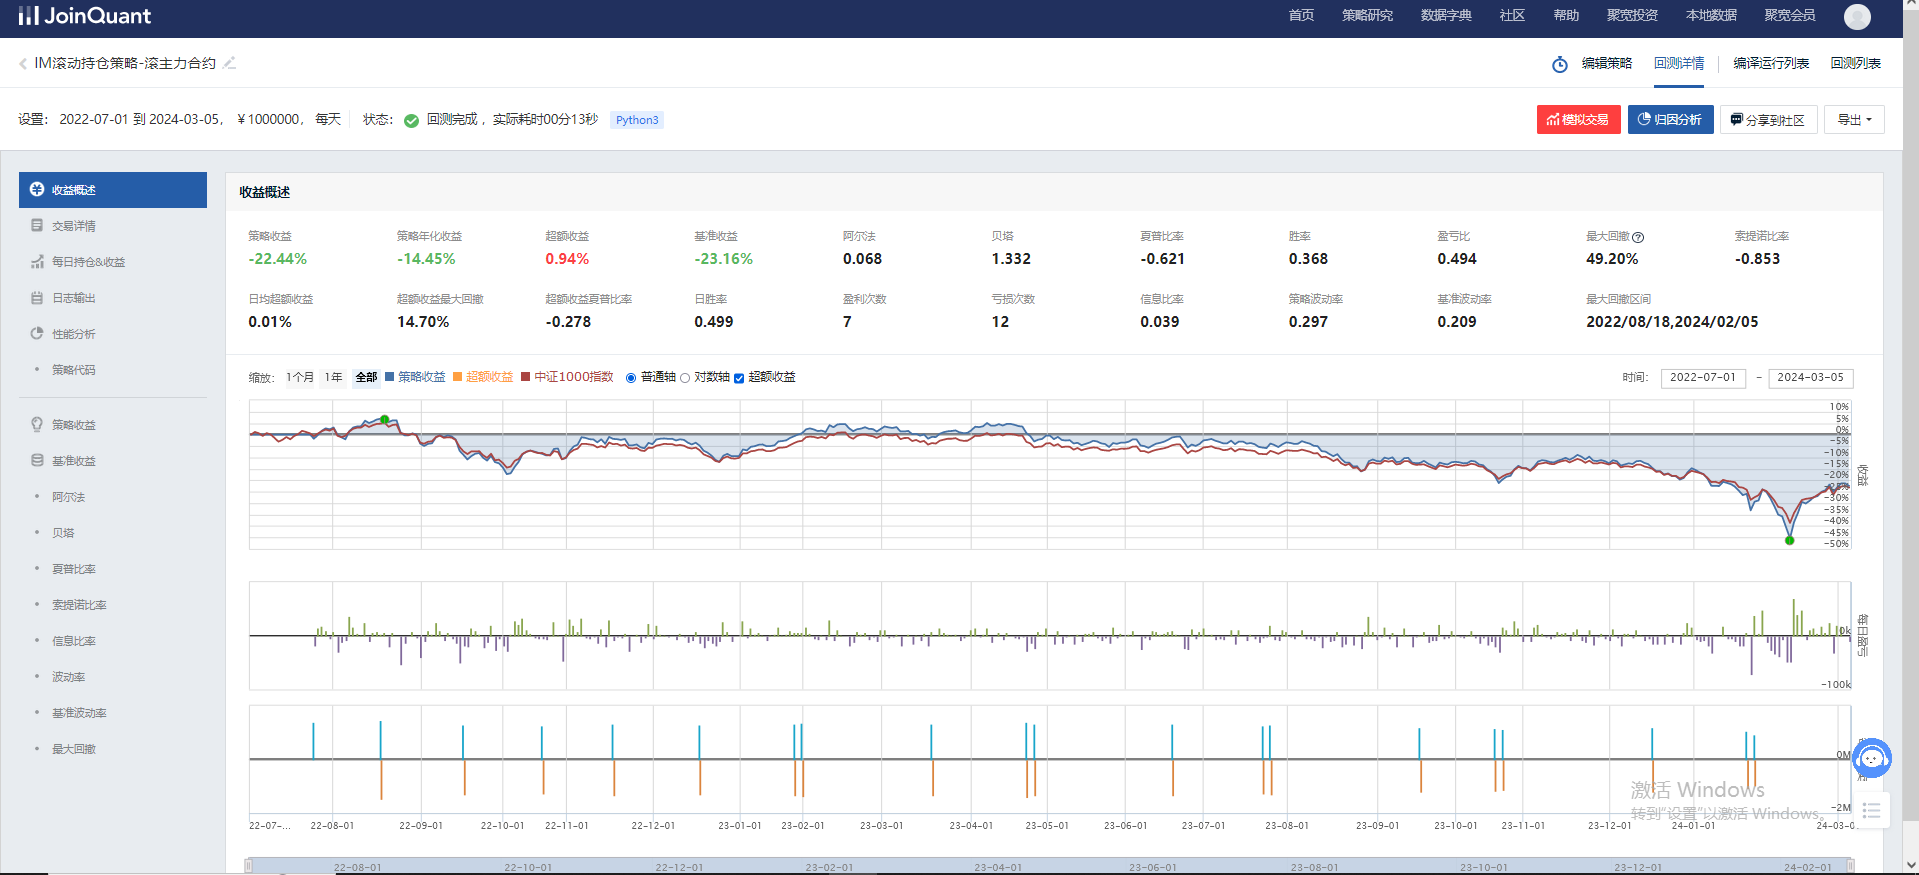Uncheck the 超额收益 checkbox
This screenshot has width=1919, height=875.
pos(739,378)
